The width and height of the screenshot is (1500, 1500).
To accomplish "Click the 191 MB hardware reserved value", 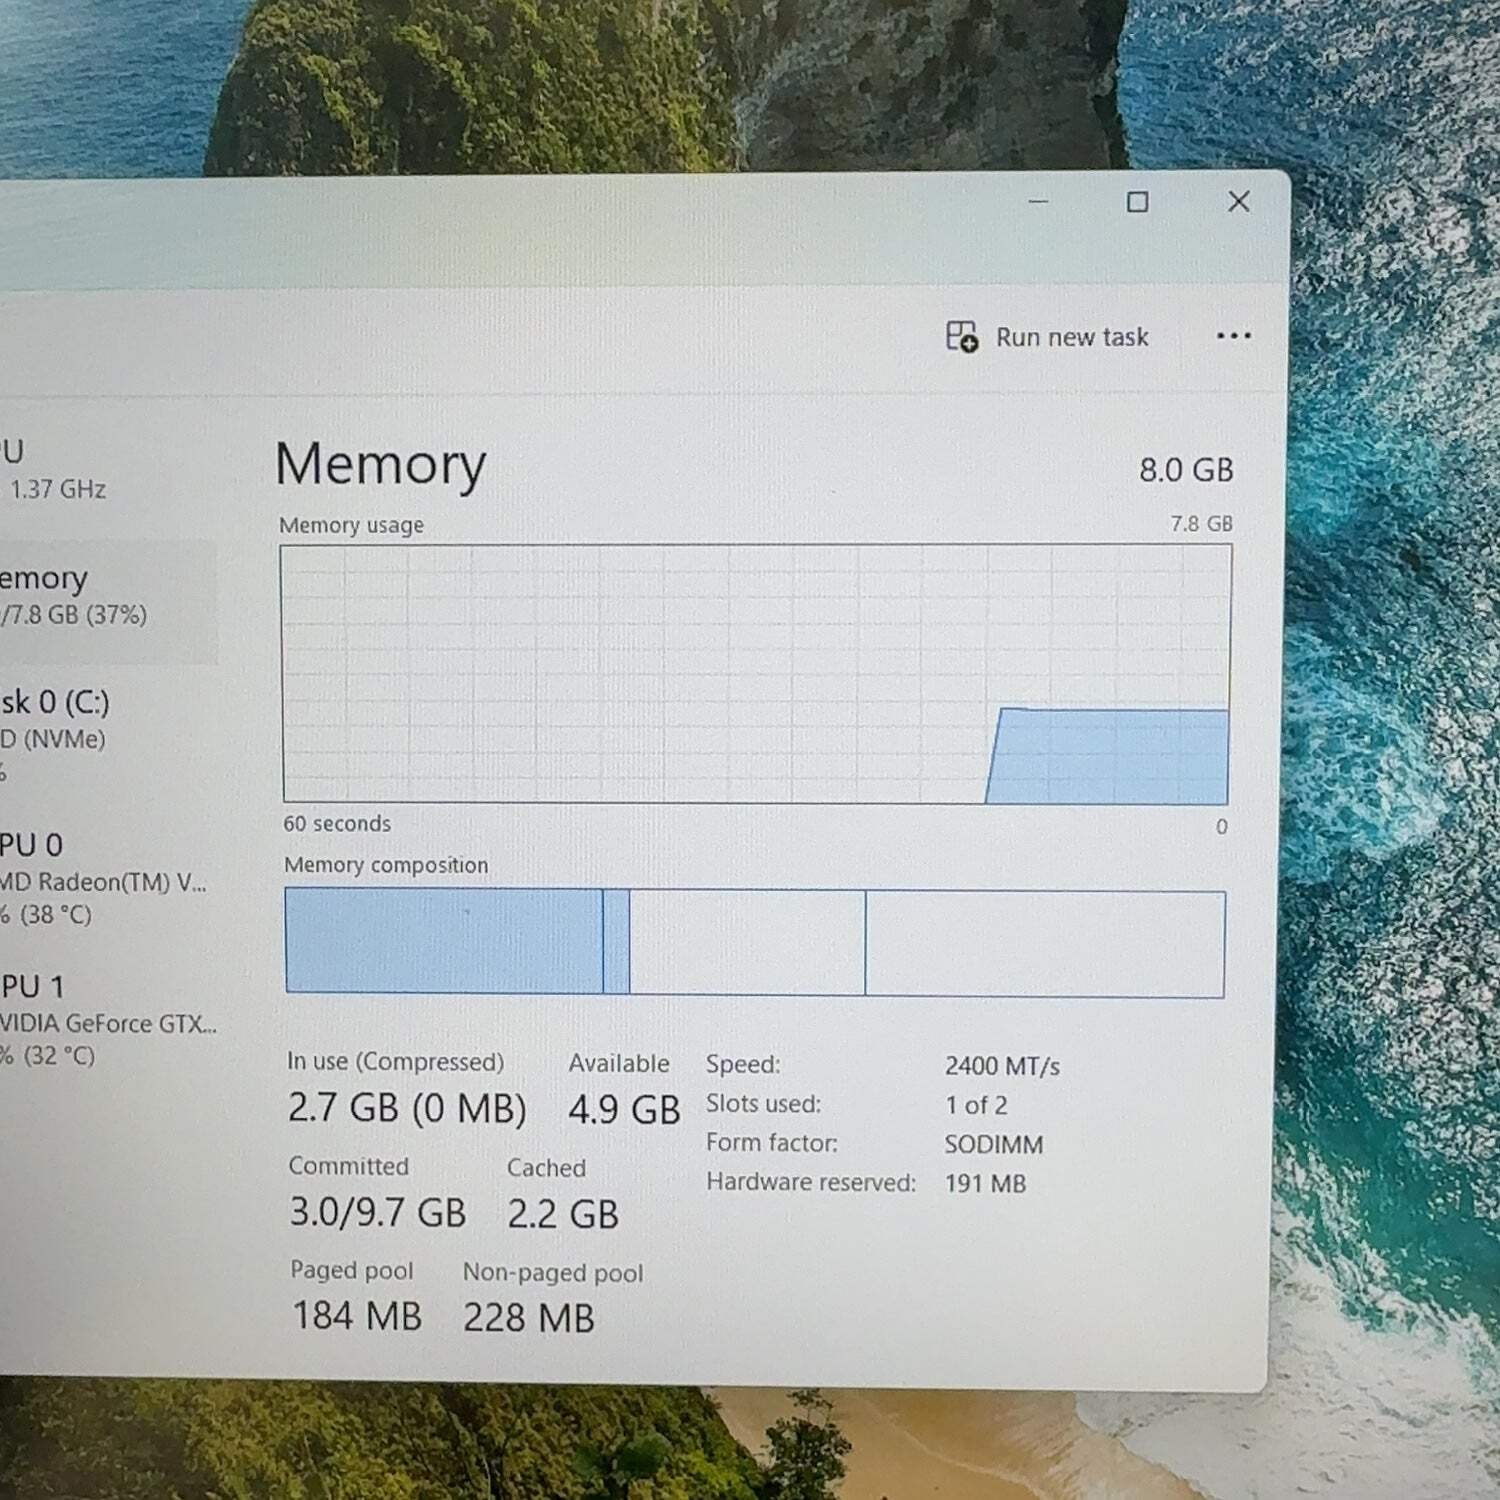I will coord(985,1184).
